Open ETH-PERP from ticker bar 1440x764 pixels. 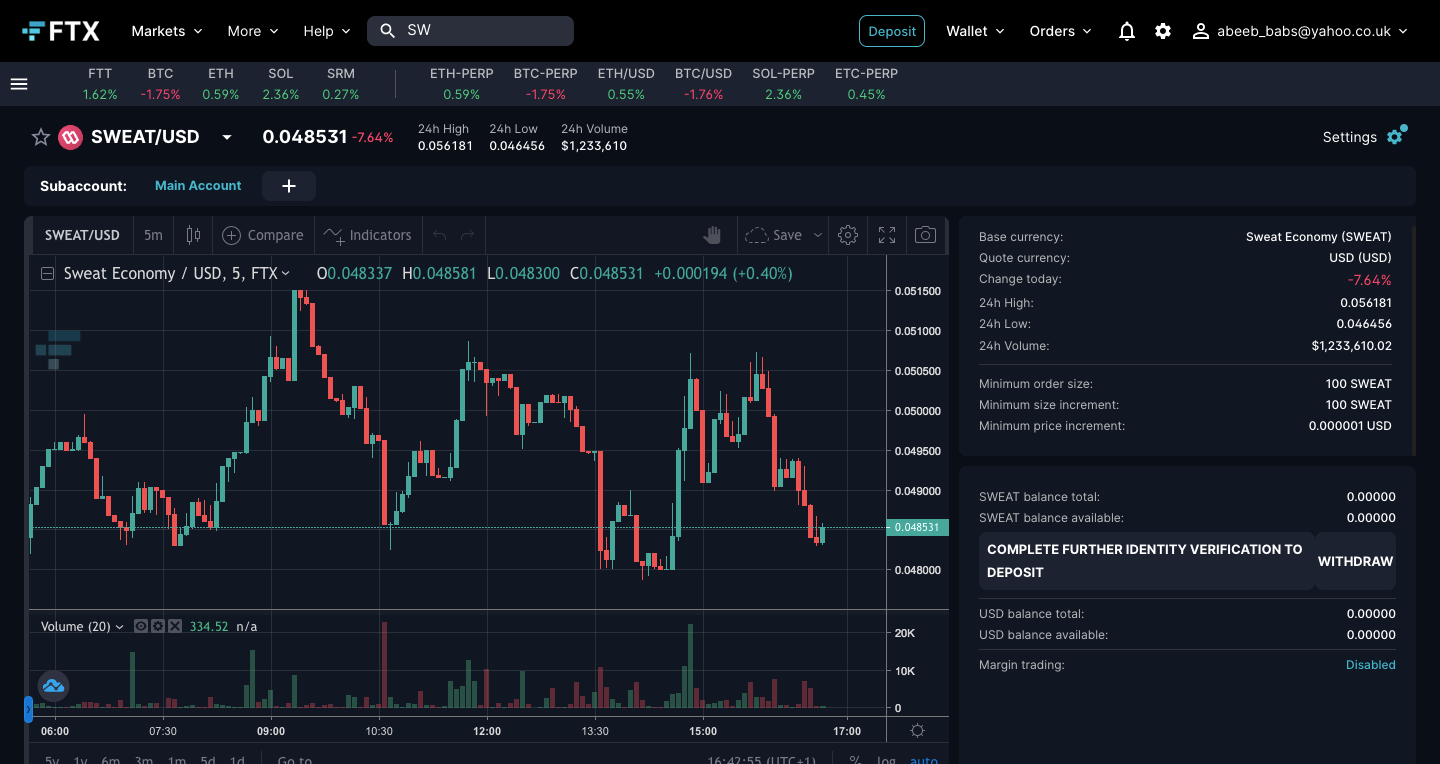pos(462,84)
